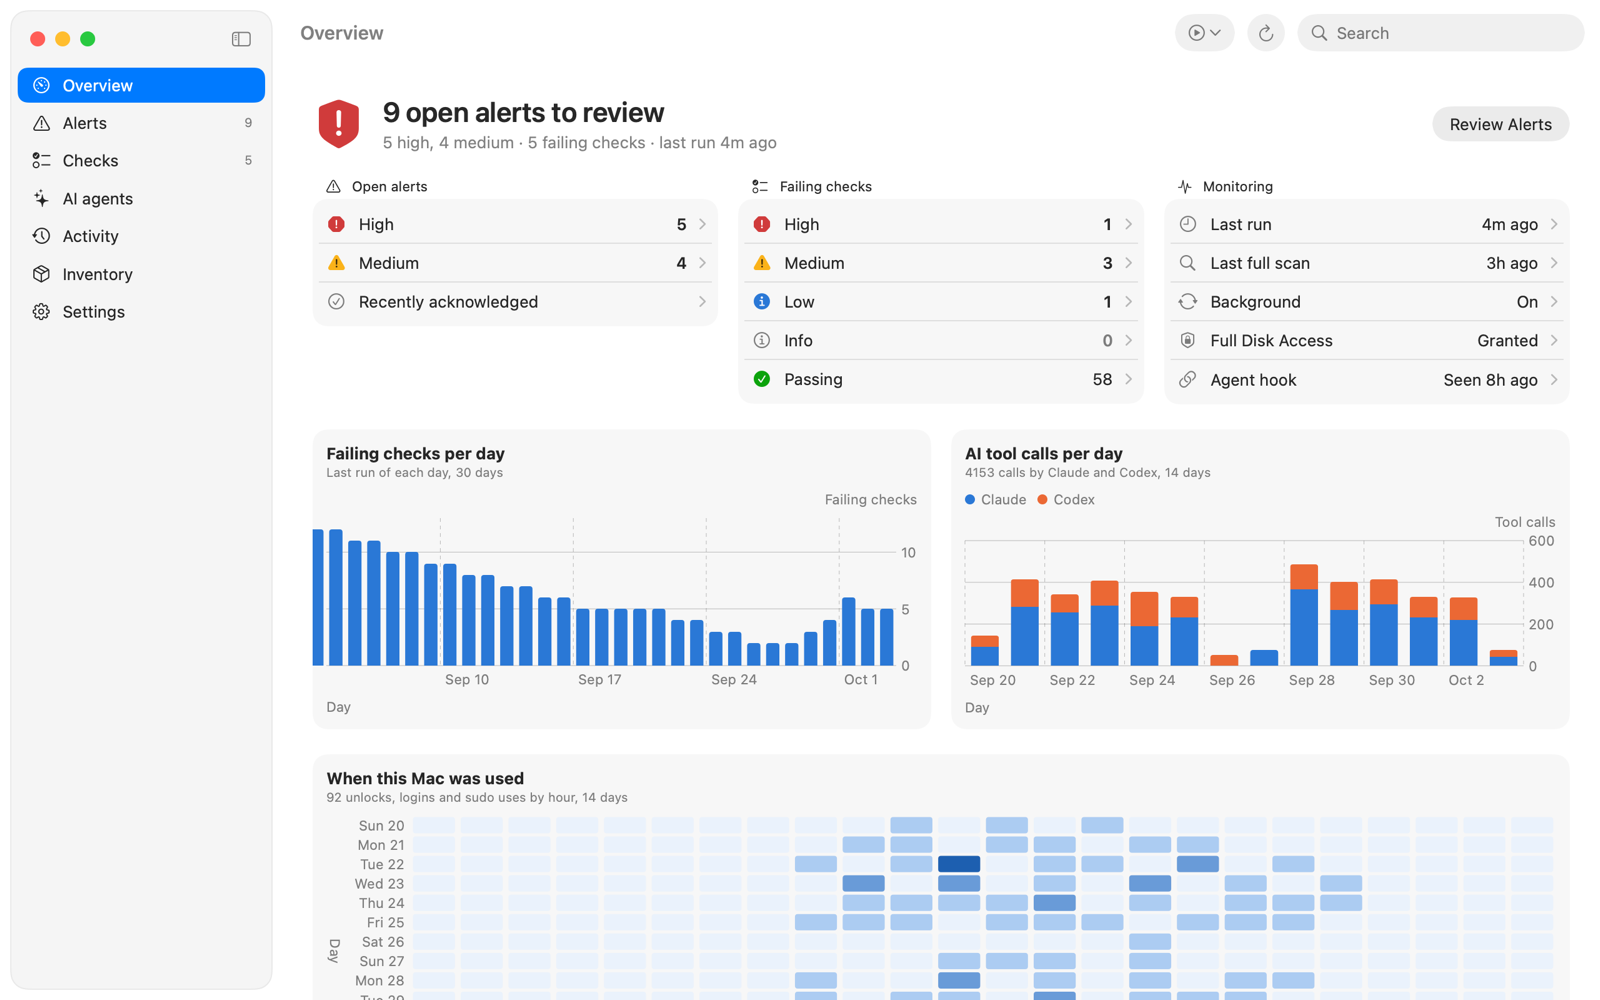The height and width of the screenshot is (1000, 1600).
Task: Click the 'Sep 28' bar in the AI tool calls chart
Action: pos(1303,615)
